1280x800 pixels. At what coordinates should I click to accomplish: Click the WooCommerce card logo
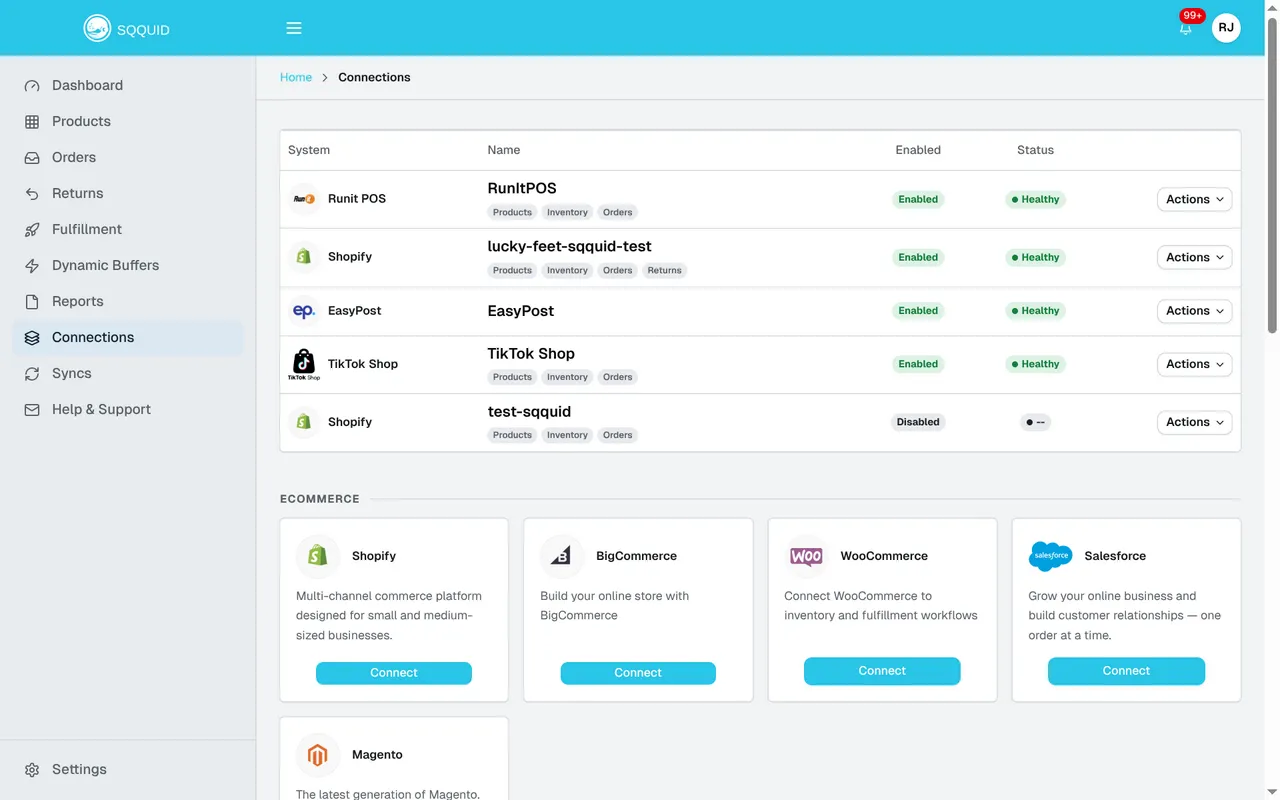pyautogui.click(x=806, y=556)
